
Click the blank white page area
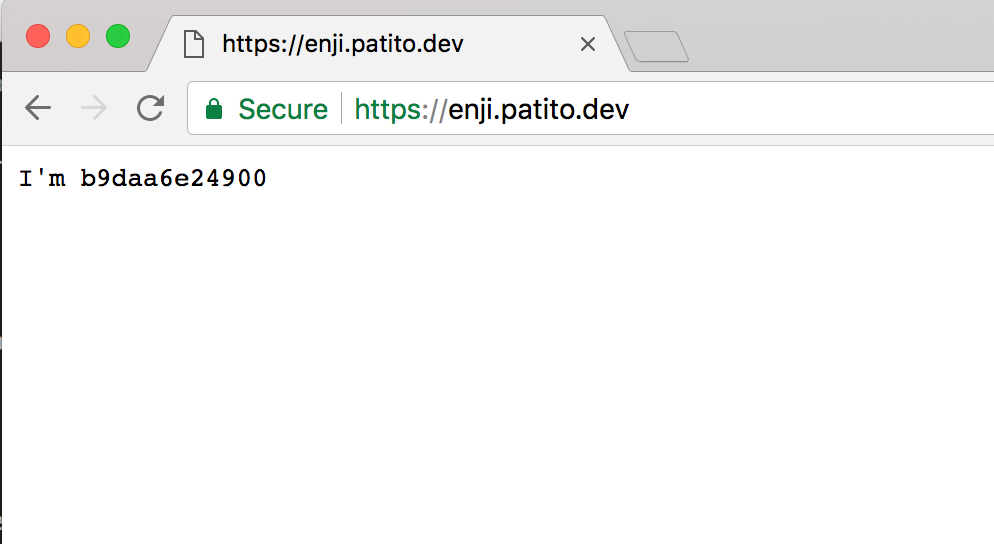(x=500, y=380)
